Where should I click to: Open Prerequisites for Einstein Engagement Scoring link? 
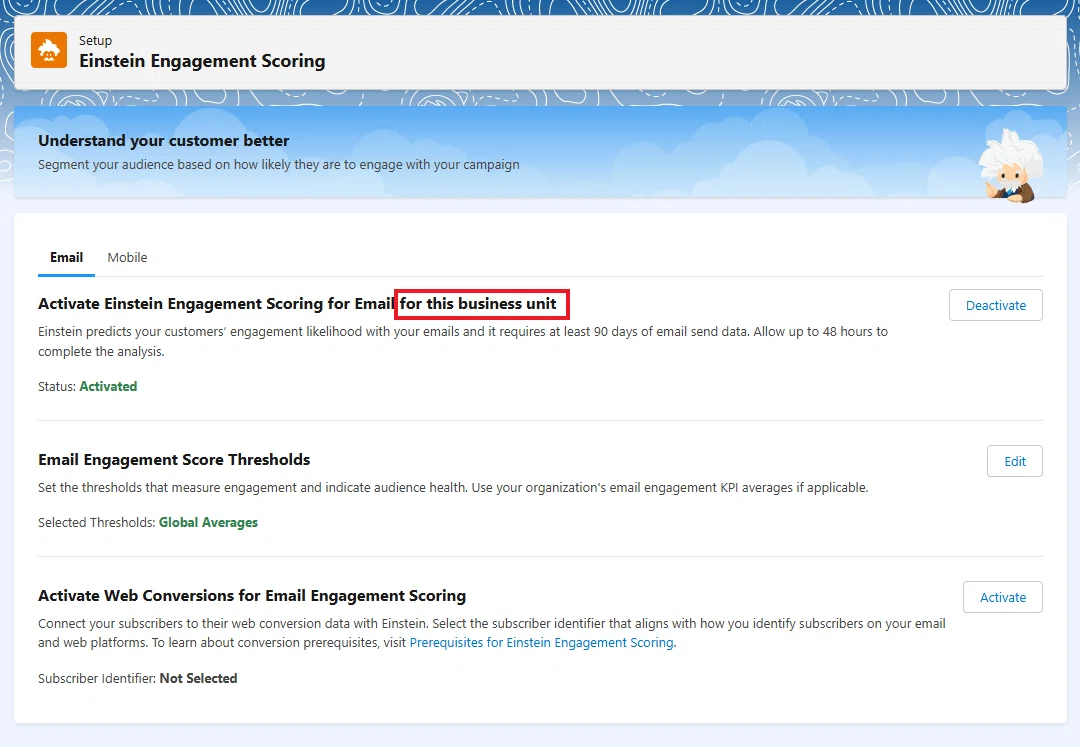point(541,642)
